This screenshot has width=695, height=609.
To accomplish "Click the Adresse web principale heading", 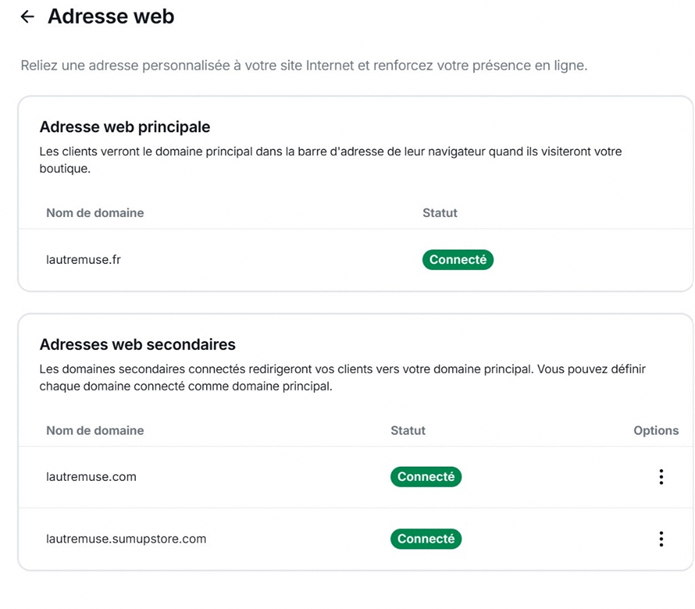I will (x=124, y=127).
